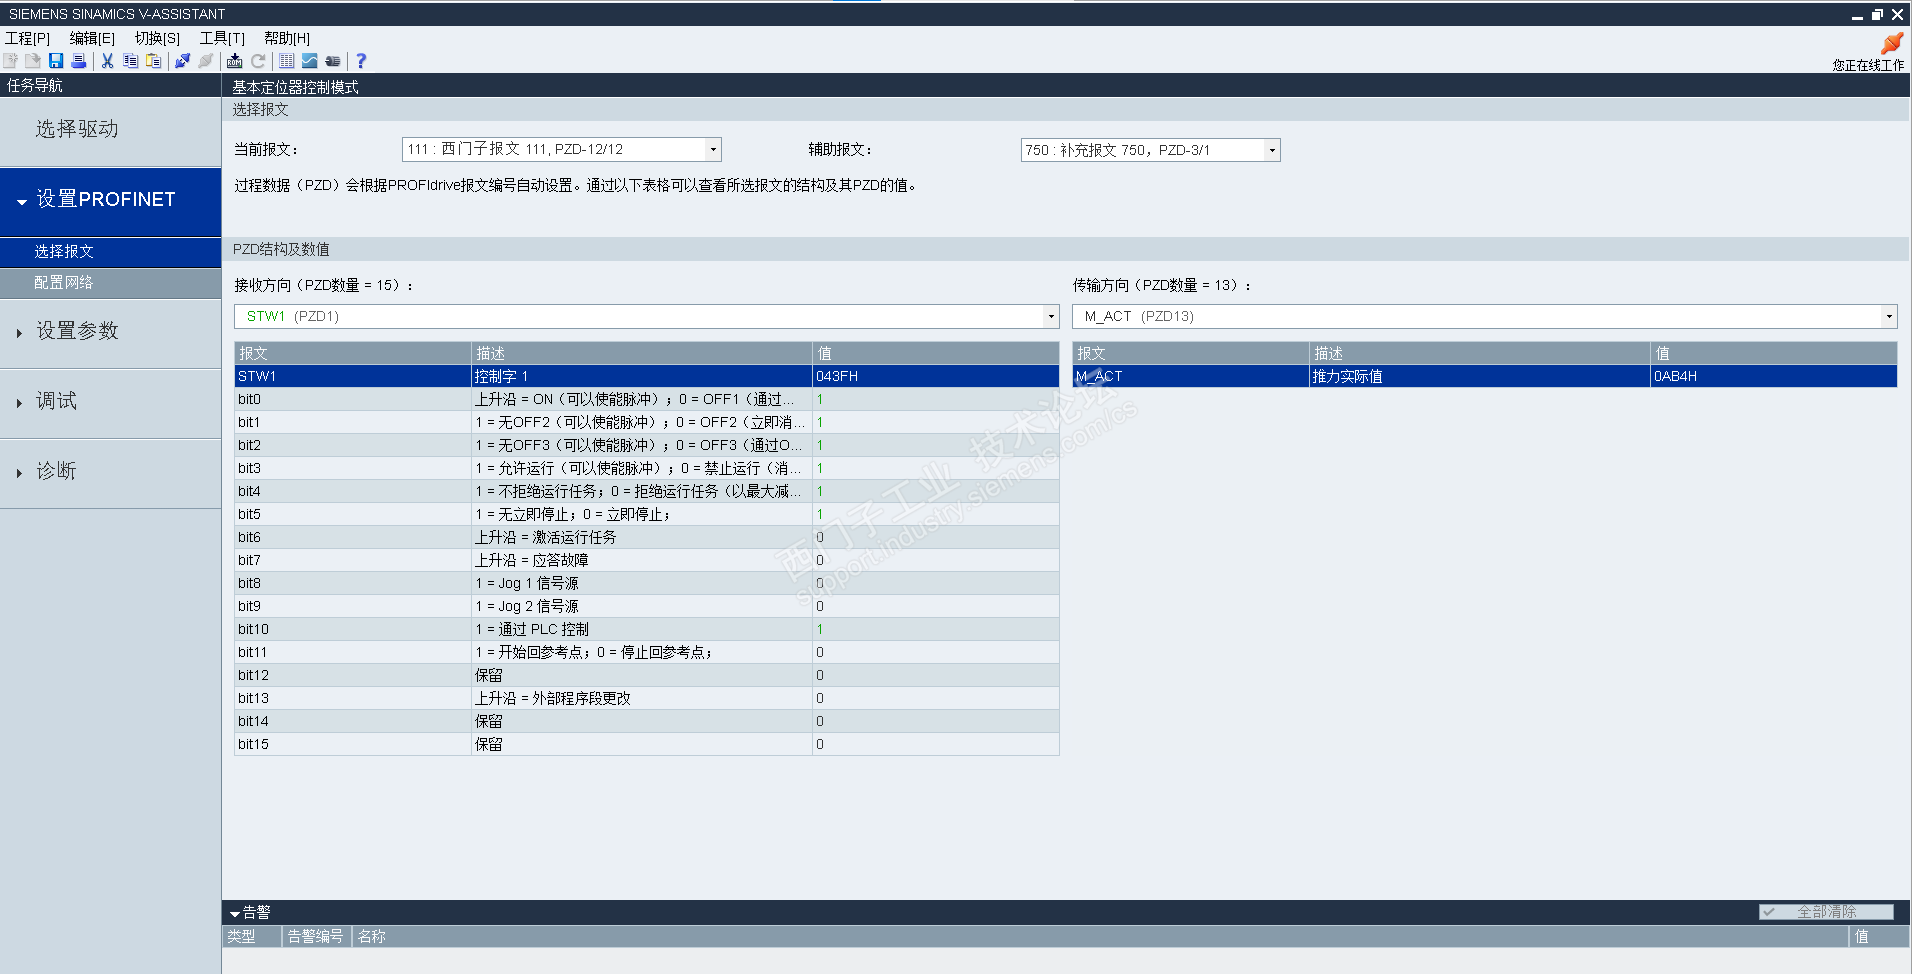The image size is (1913, 974).
Task: Click the 名称 column header in alarms
Action: point(1100,936)
